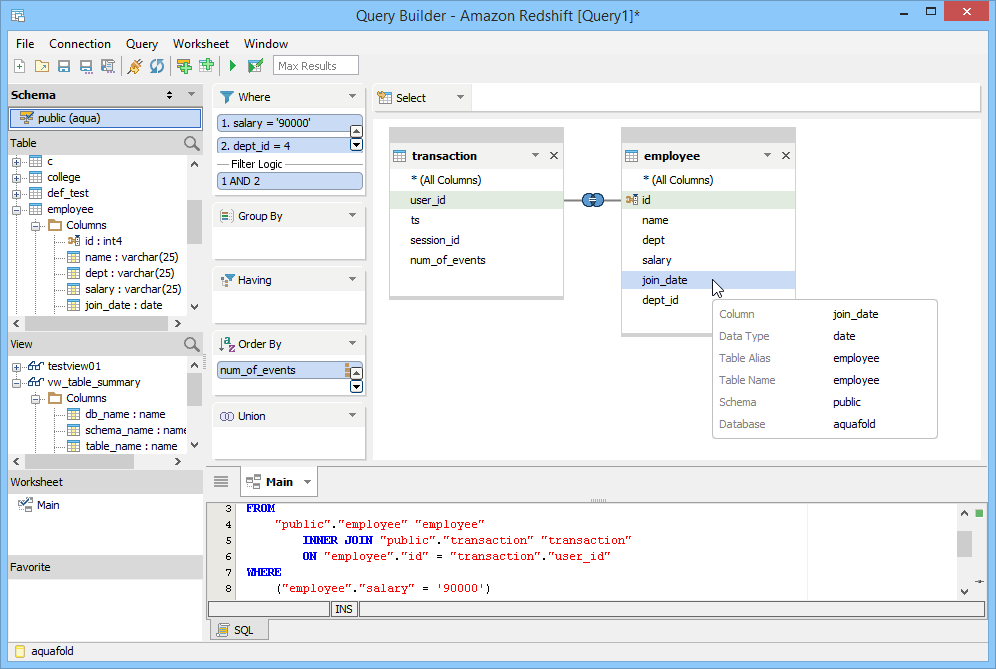This screenshot has height=669, width=996.
Task: Open the Schema panel dropdown arrow
Action: click(191, 94)
